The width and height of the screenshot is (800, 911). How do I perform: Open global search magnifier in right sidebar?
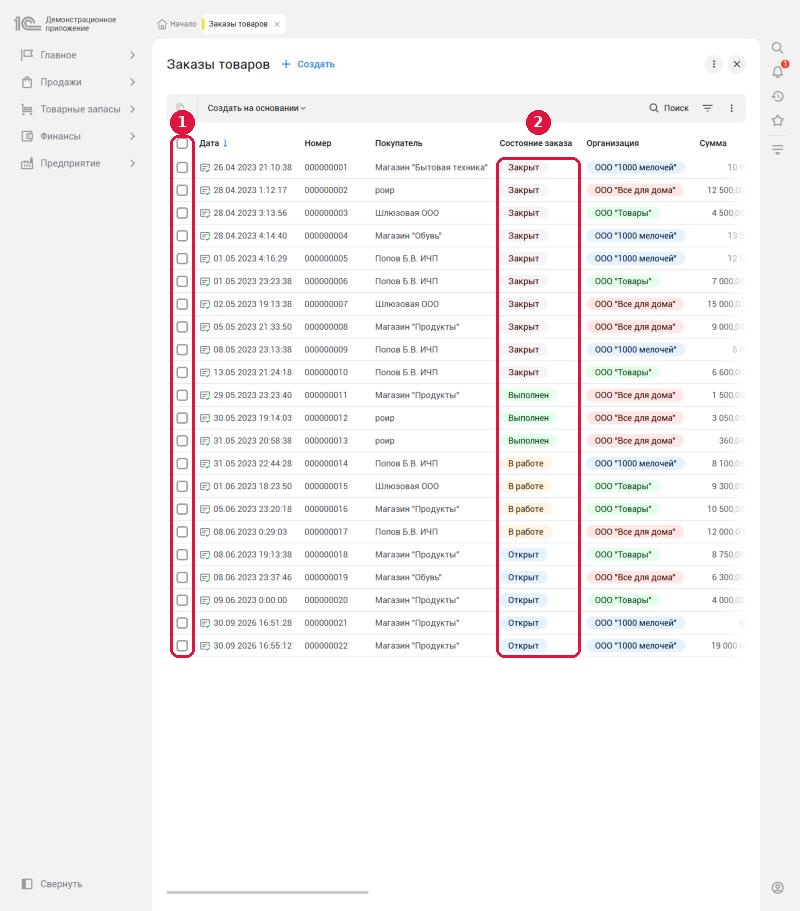coord(777,48)
